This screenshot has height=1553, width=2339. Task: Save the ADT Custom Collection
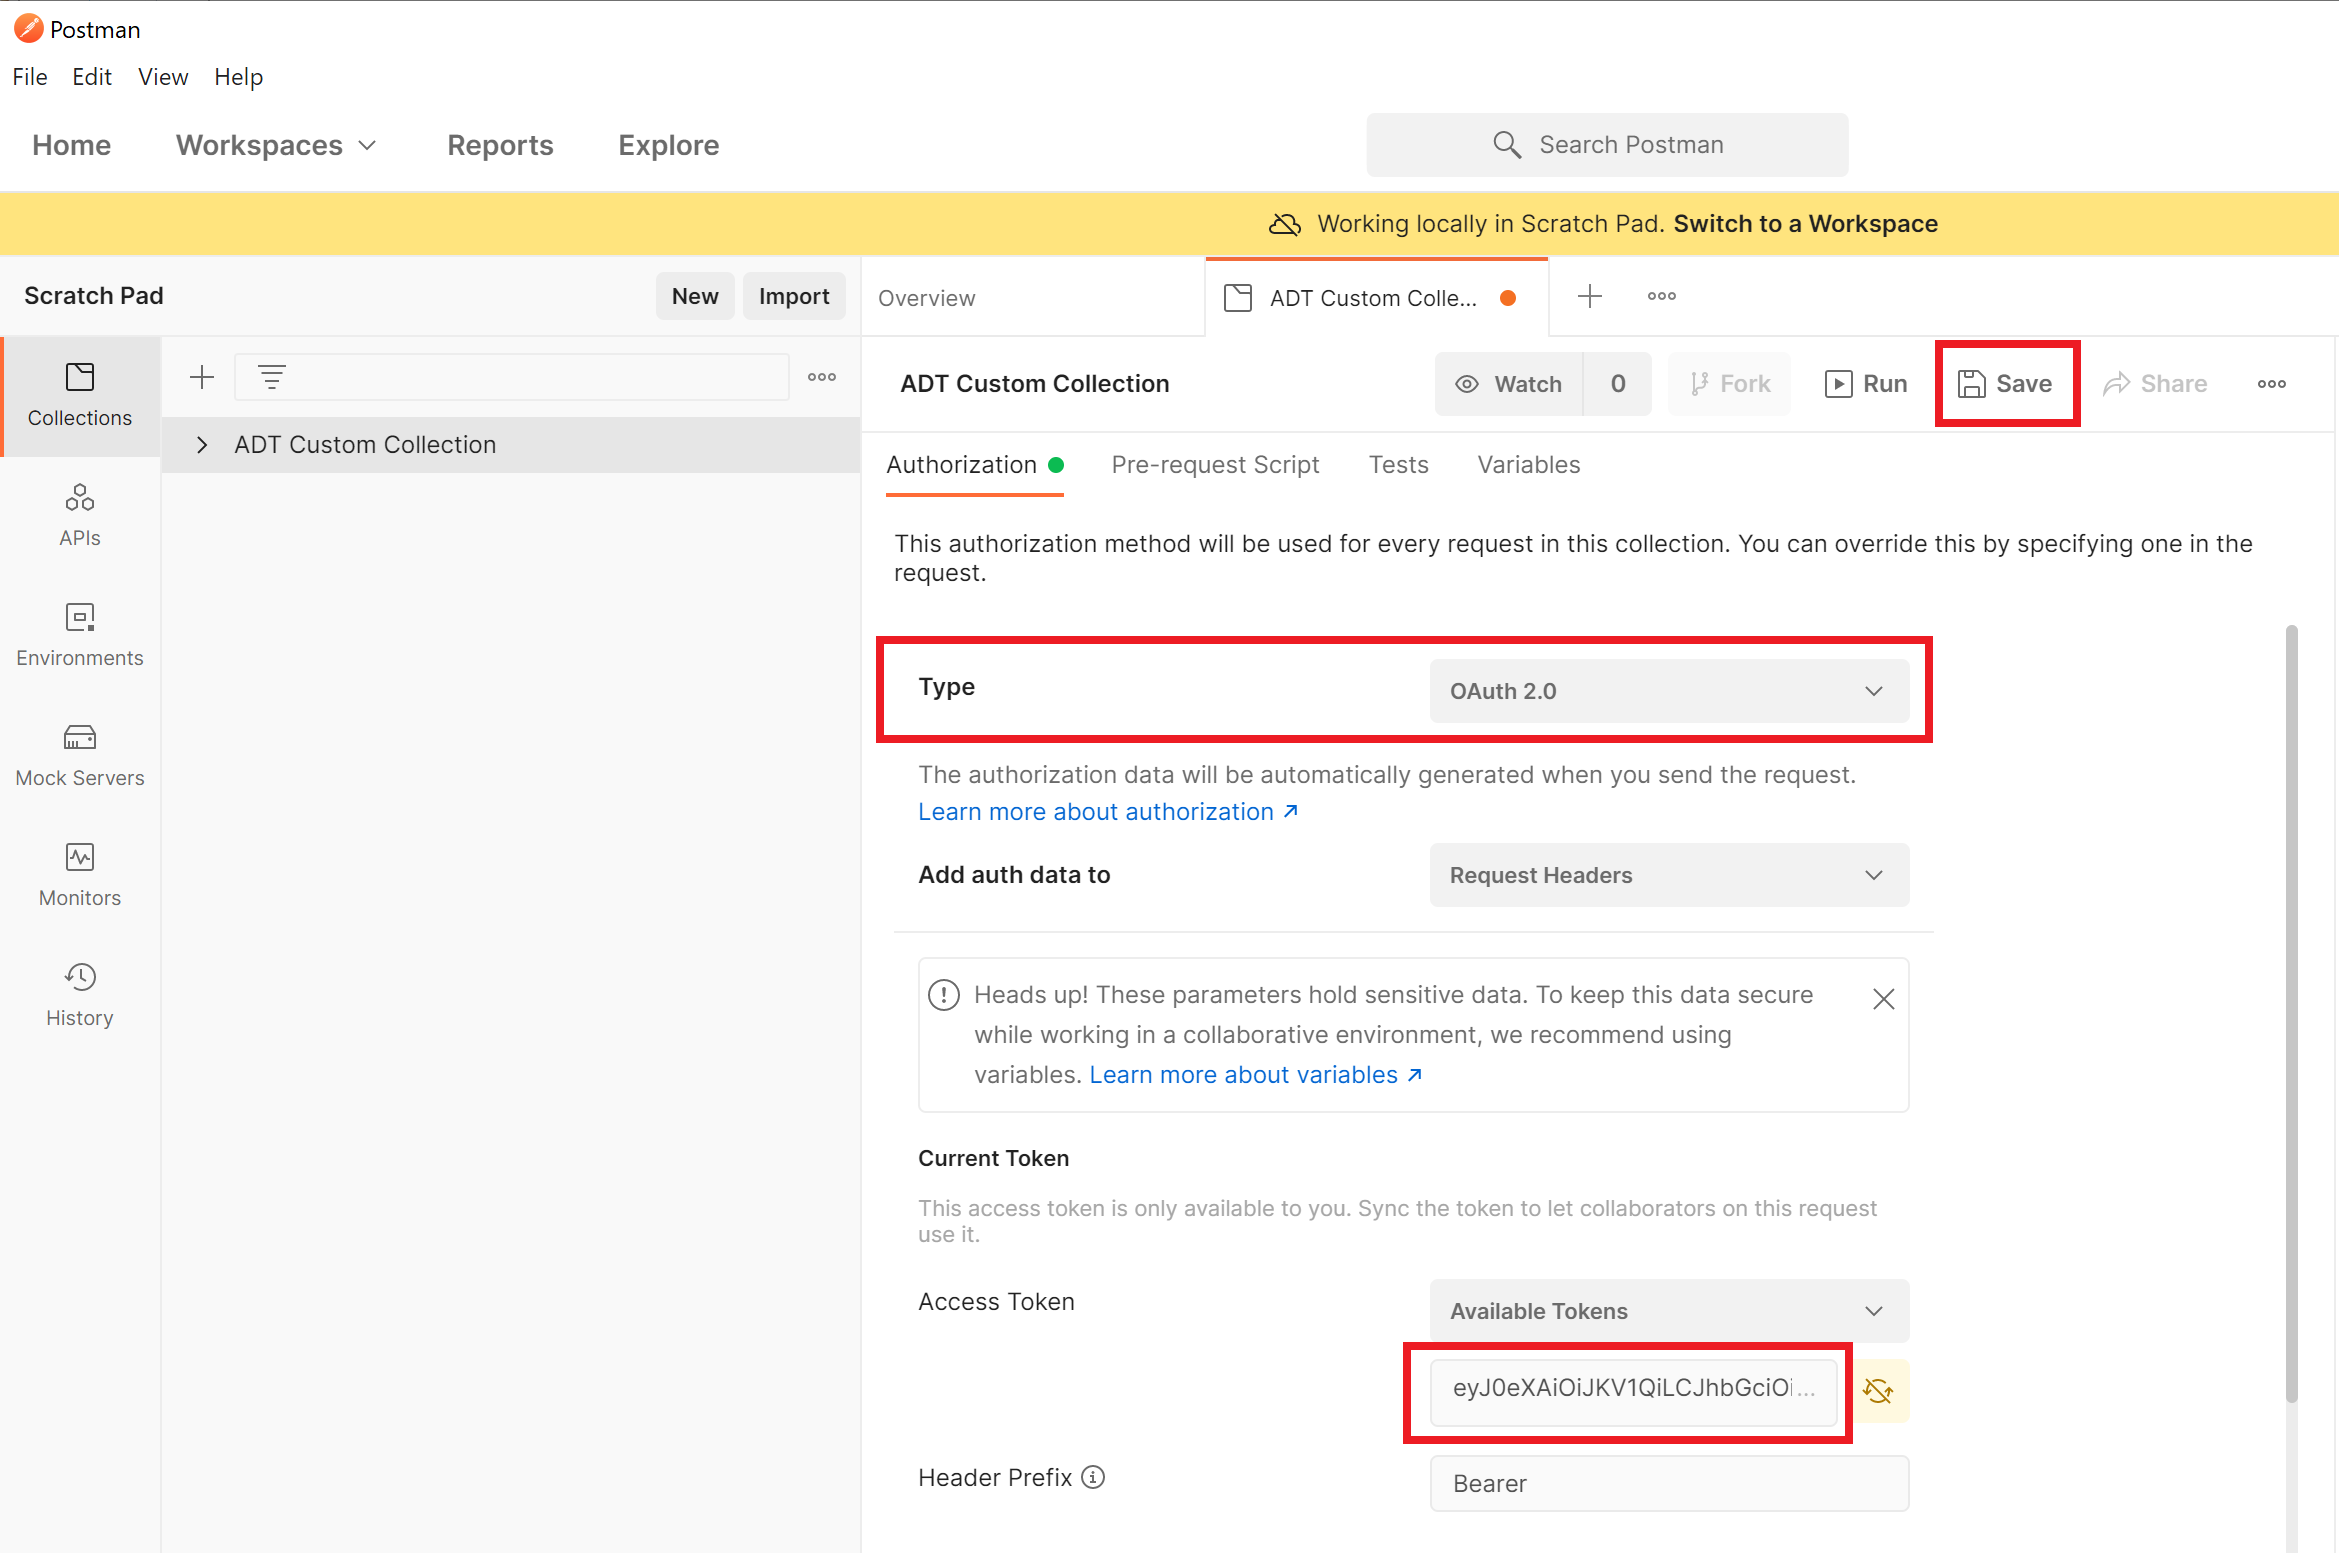[x=2005, y=384]
